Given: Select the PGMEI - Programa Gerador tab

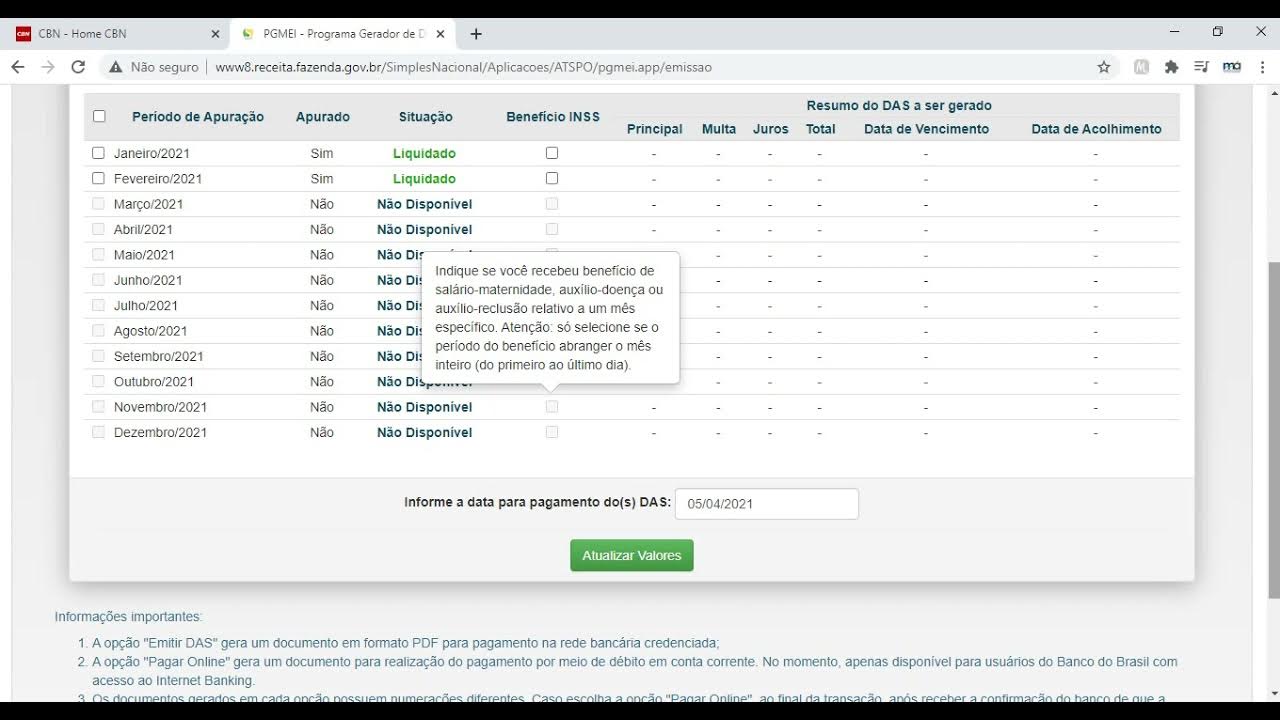Looking at the screenshot, I should coord(343,34).
